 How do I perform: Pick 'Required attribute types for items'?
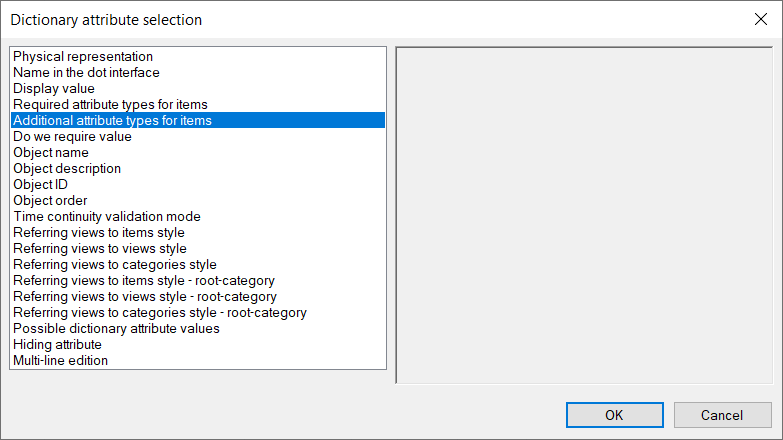click(198, 104)
